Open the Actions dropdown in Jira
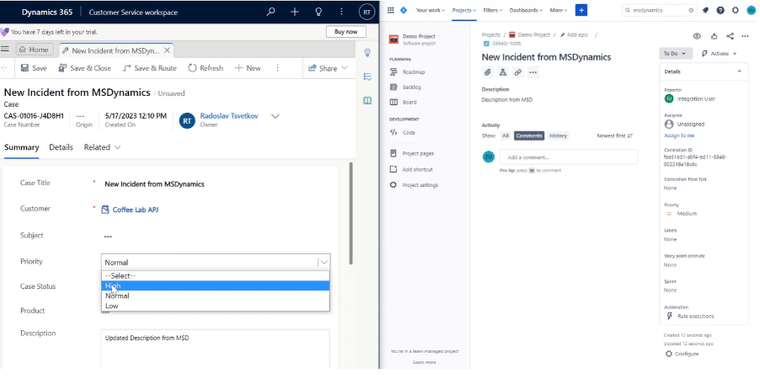760x378 pixels. [719, 54]
